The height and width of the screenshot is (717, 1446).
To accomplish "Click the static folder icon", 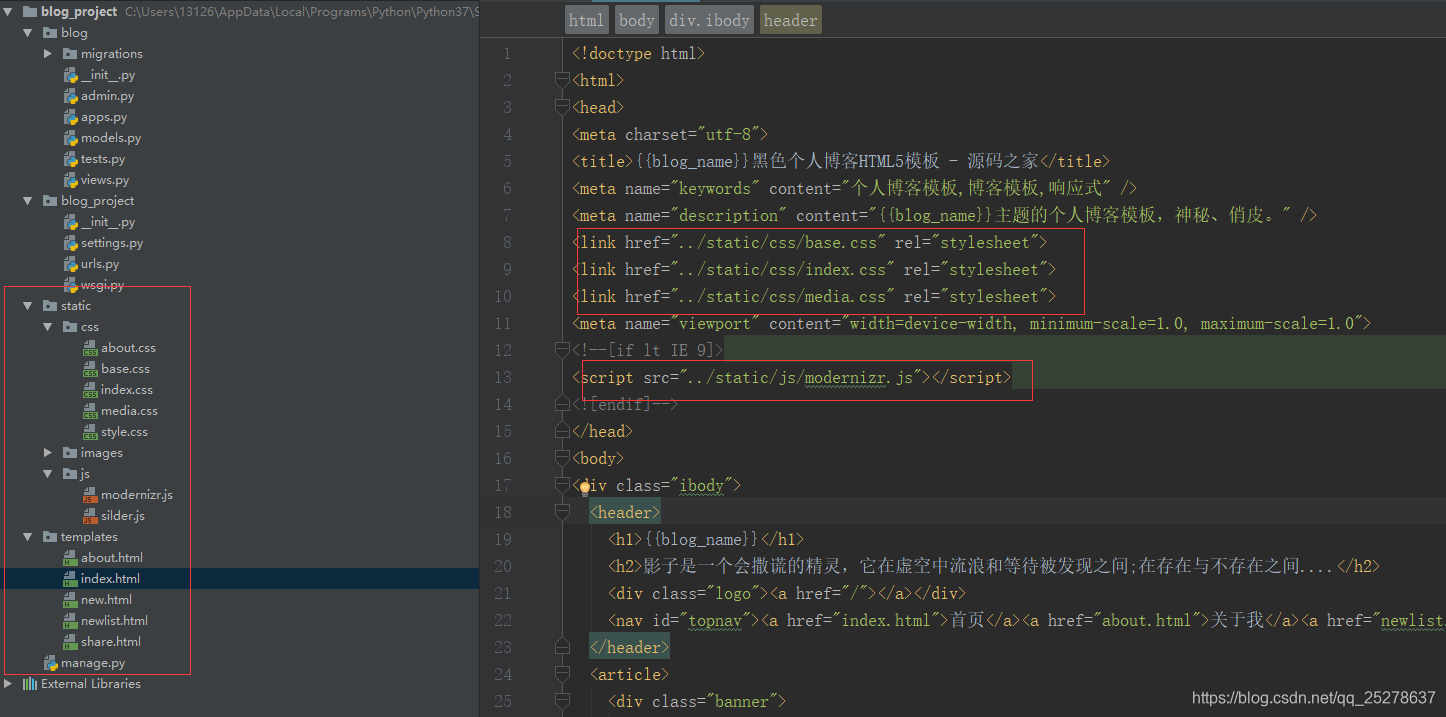I will [x=50, y=306].
